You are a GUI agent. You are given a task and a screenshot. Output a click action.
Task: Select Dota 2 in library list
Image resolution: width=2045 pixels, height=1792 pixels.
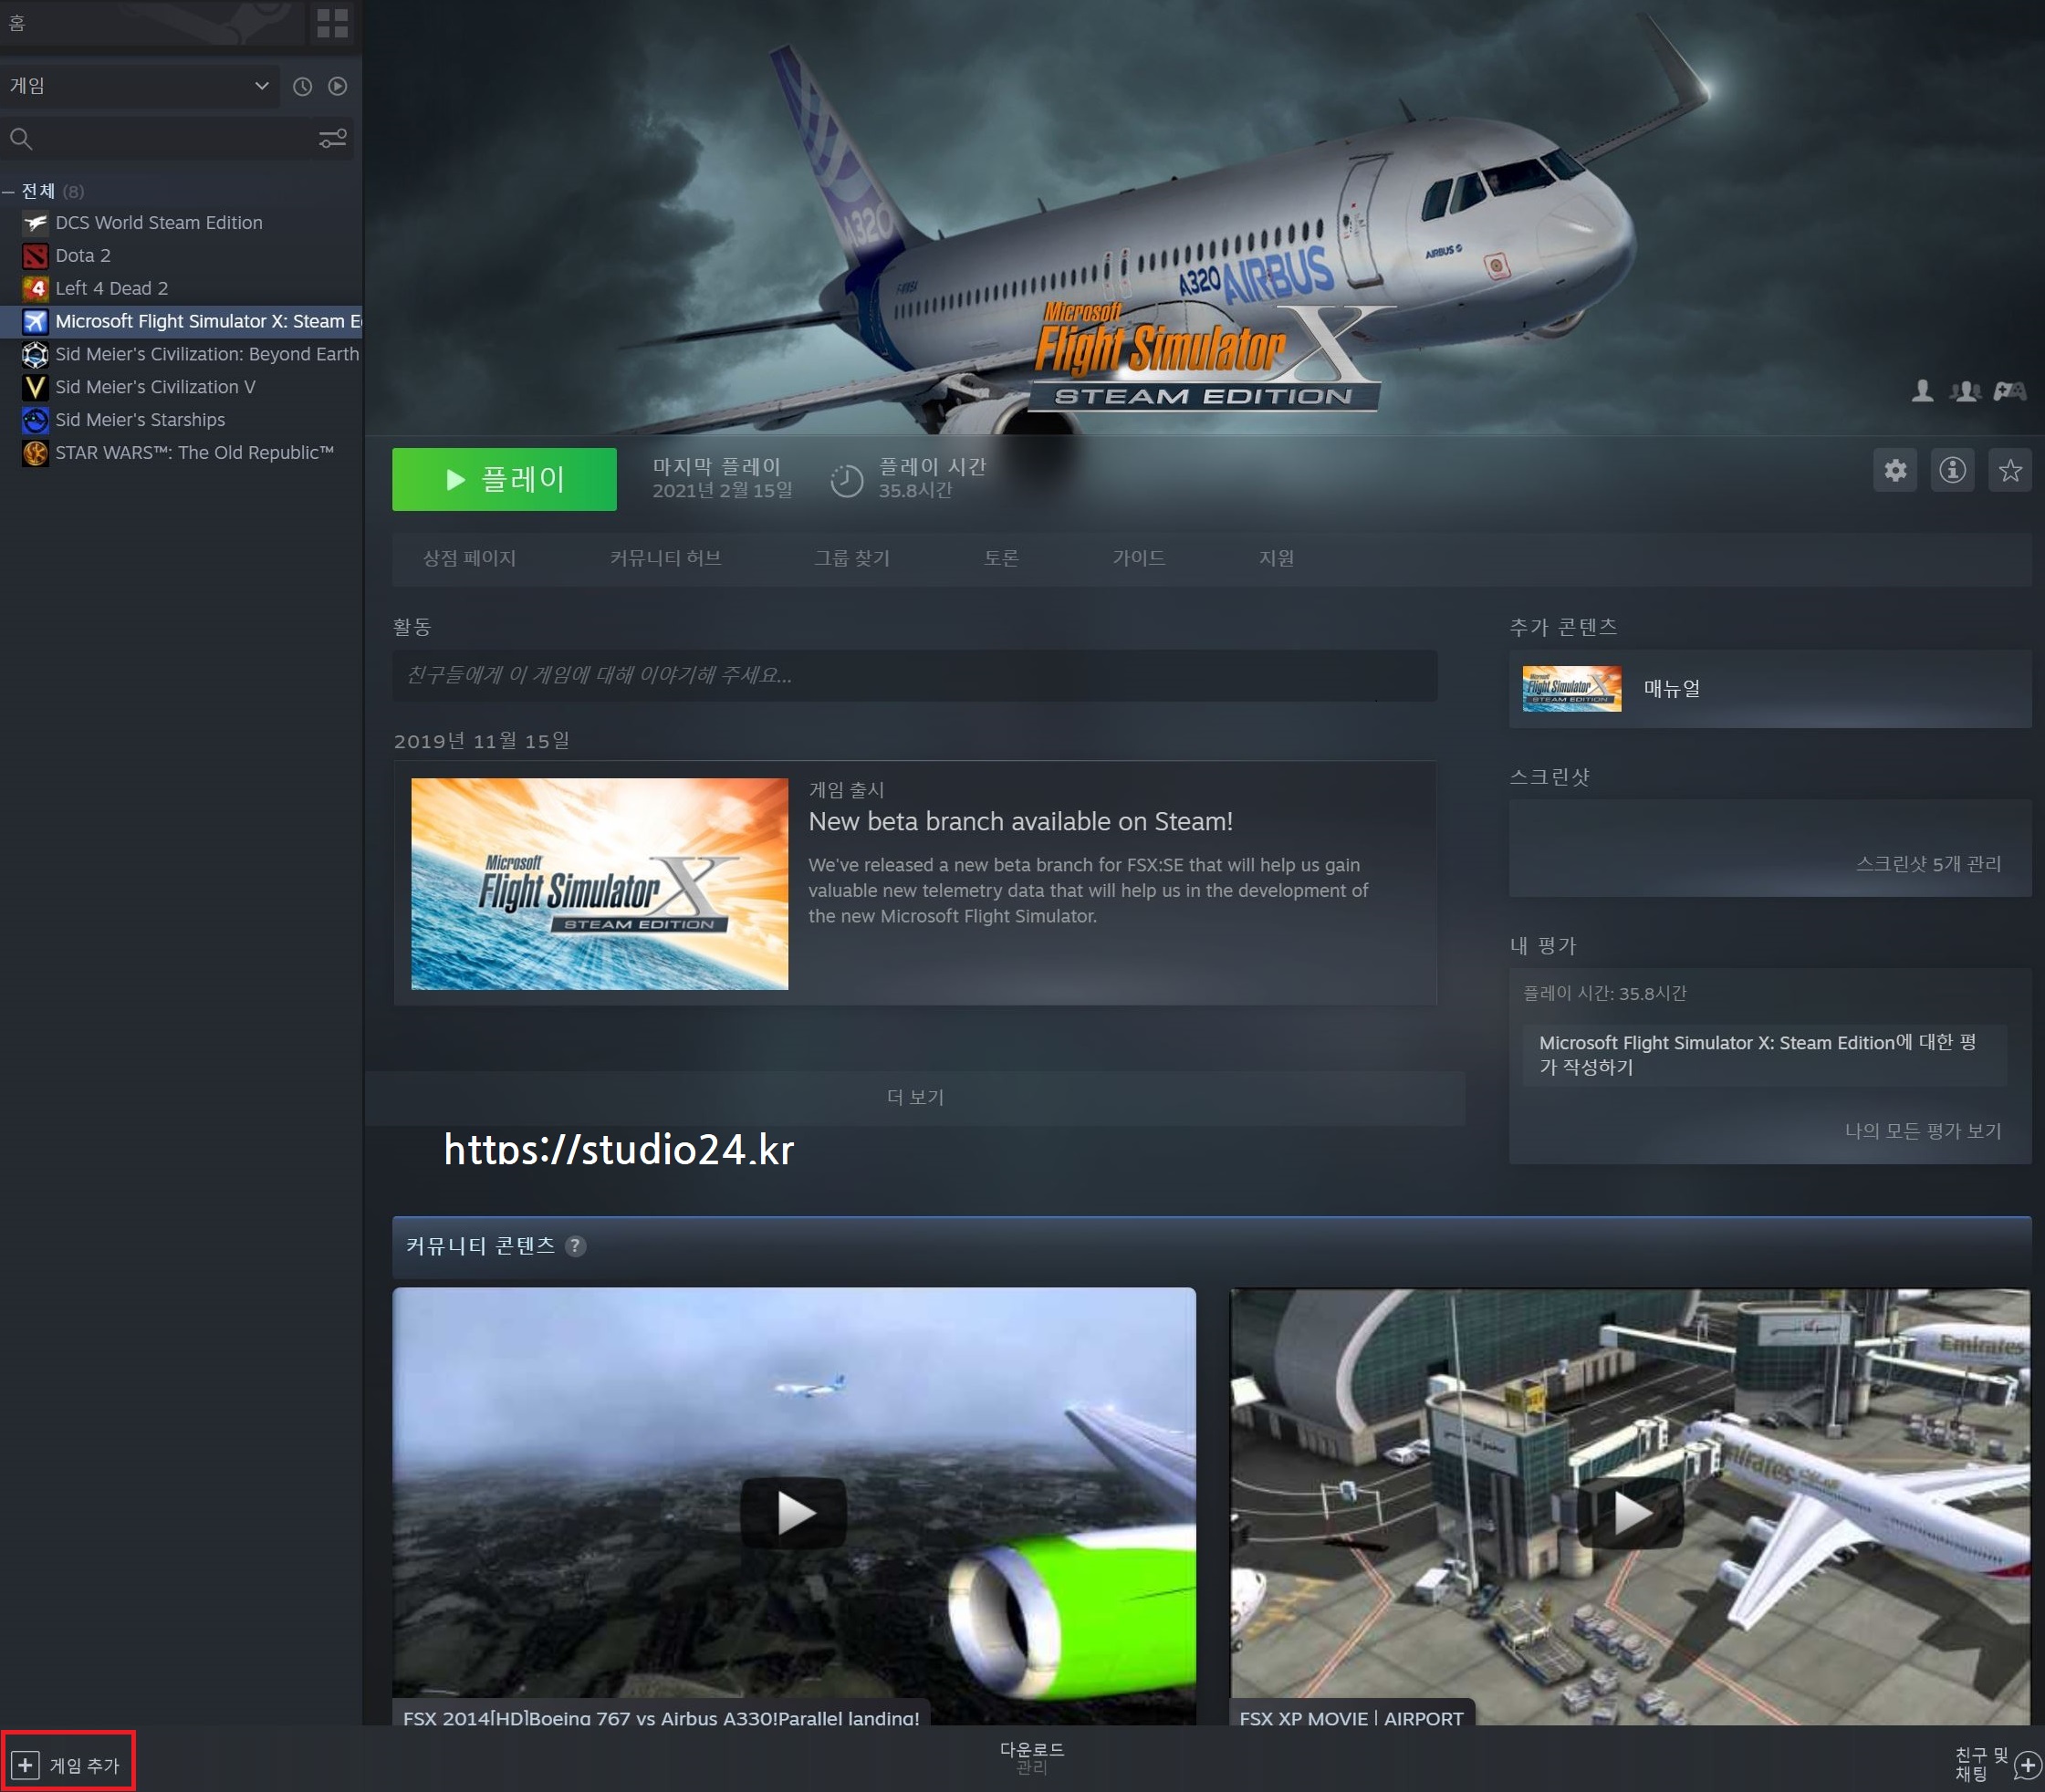[x=83, y=256]
